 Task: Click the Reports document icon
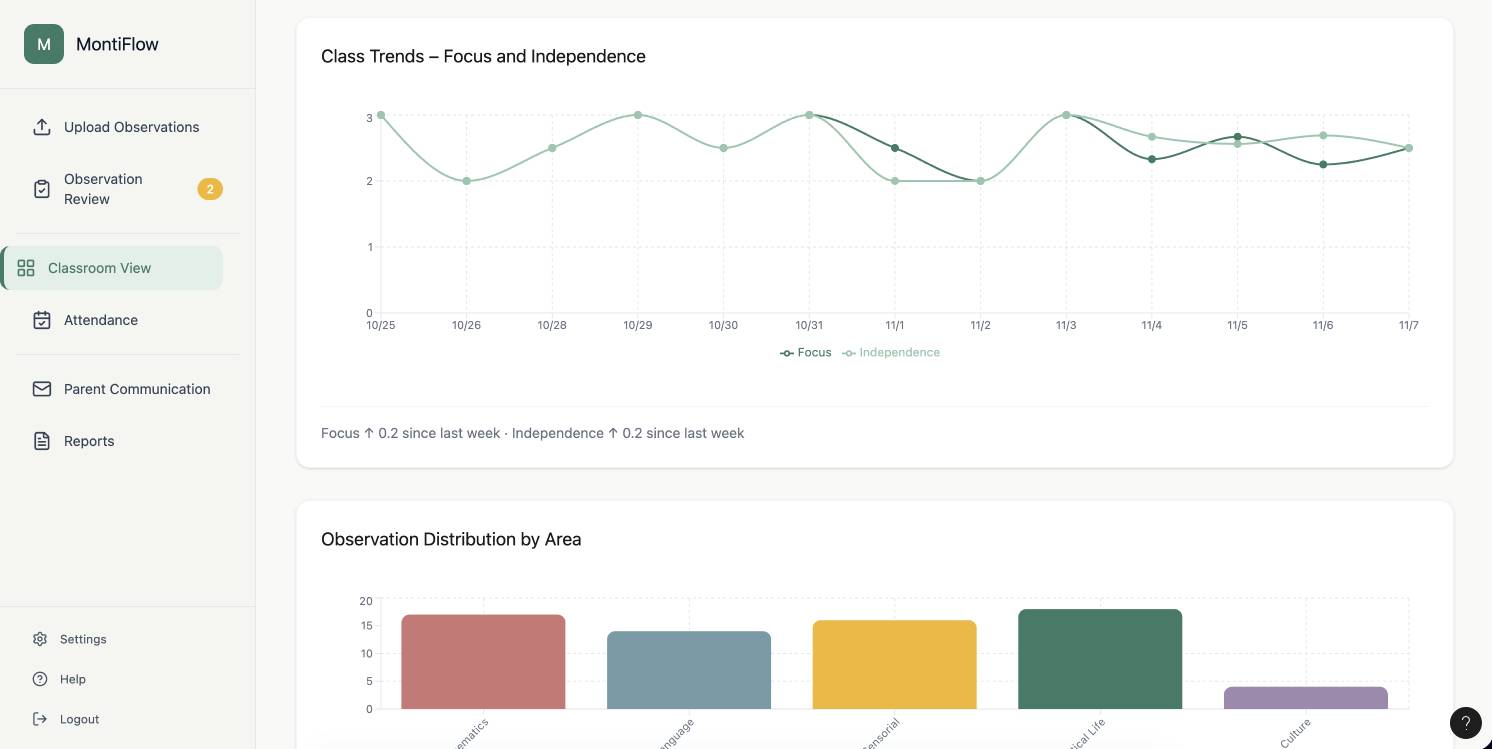(41, 440)
